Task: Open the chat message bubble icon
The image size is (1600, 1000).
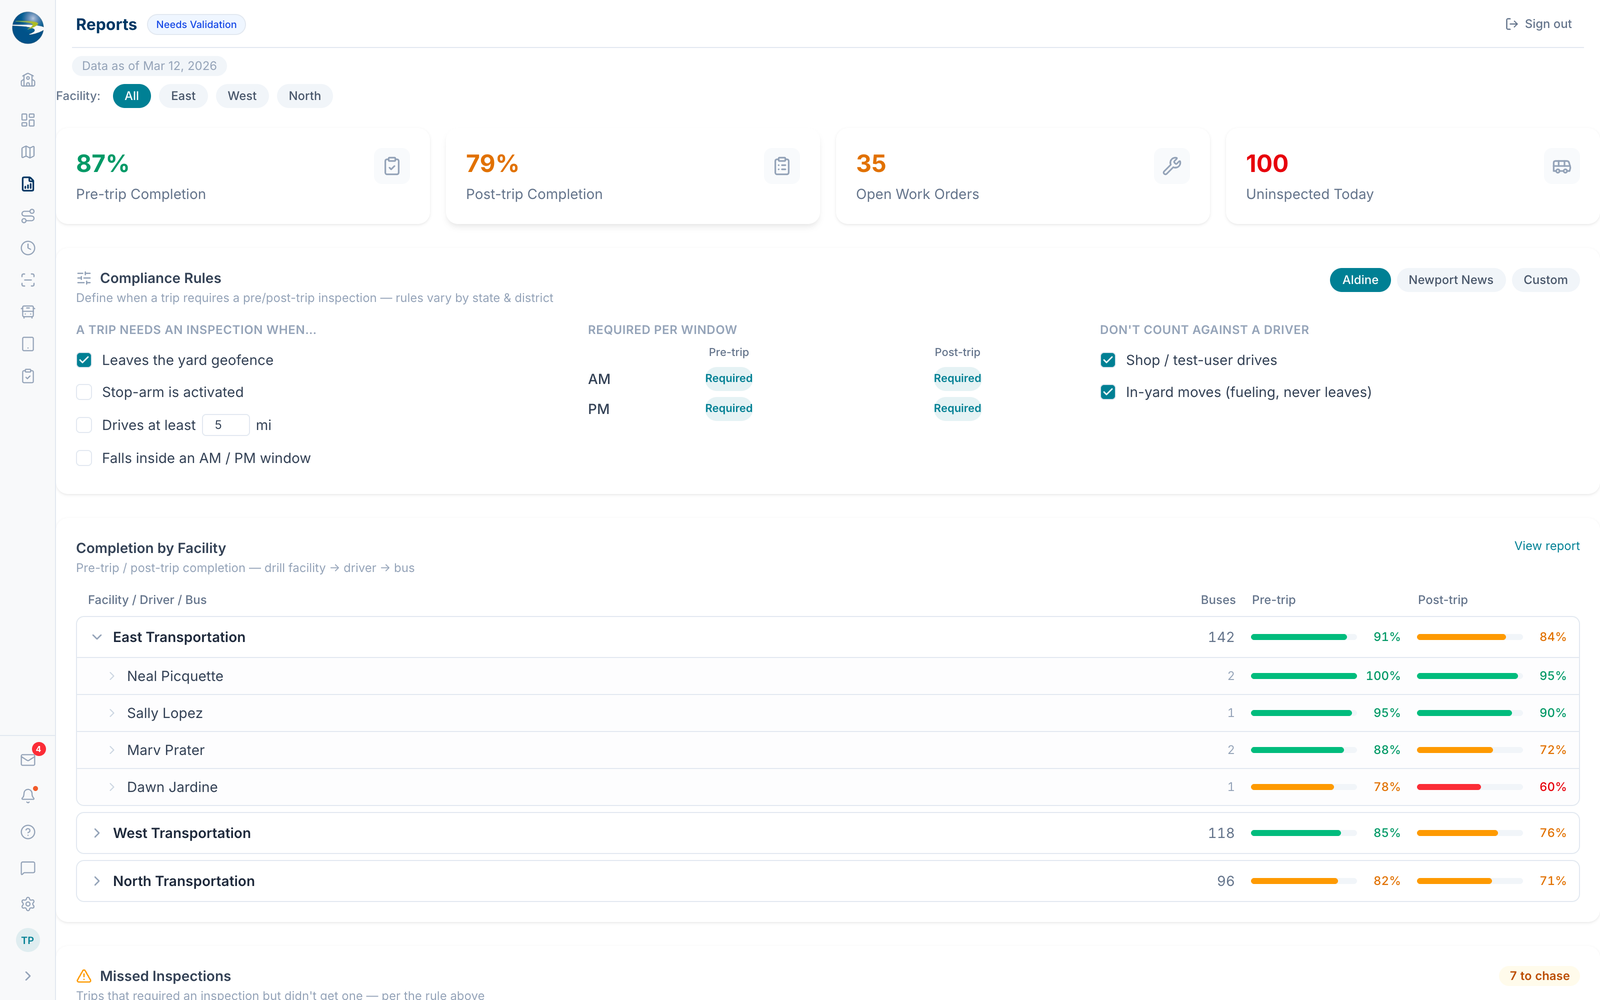Action: click(x=28, y=868)
